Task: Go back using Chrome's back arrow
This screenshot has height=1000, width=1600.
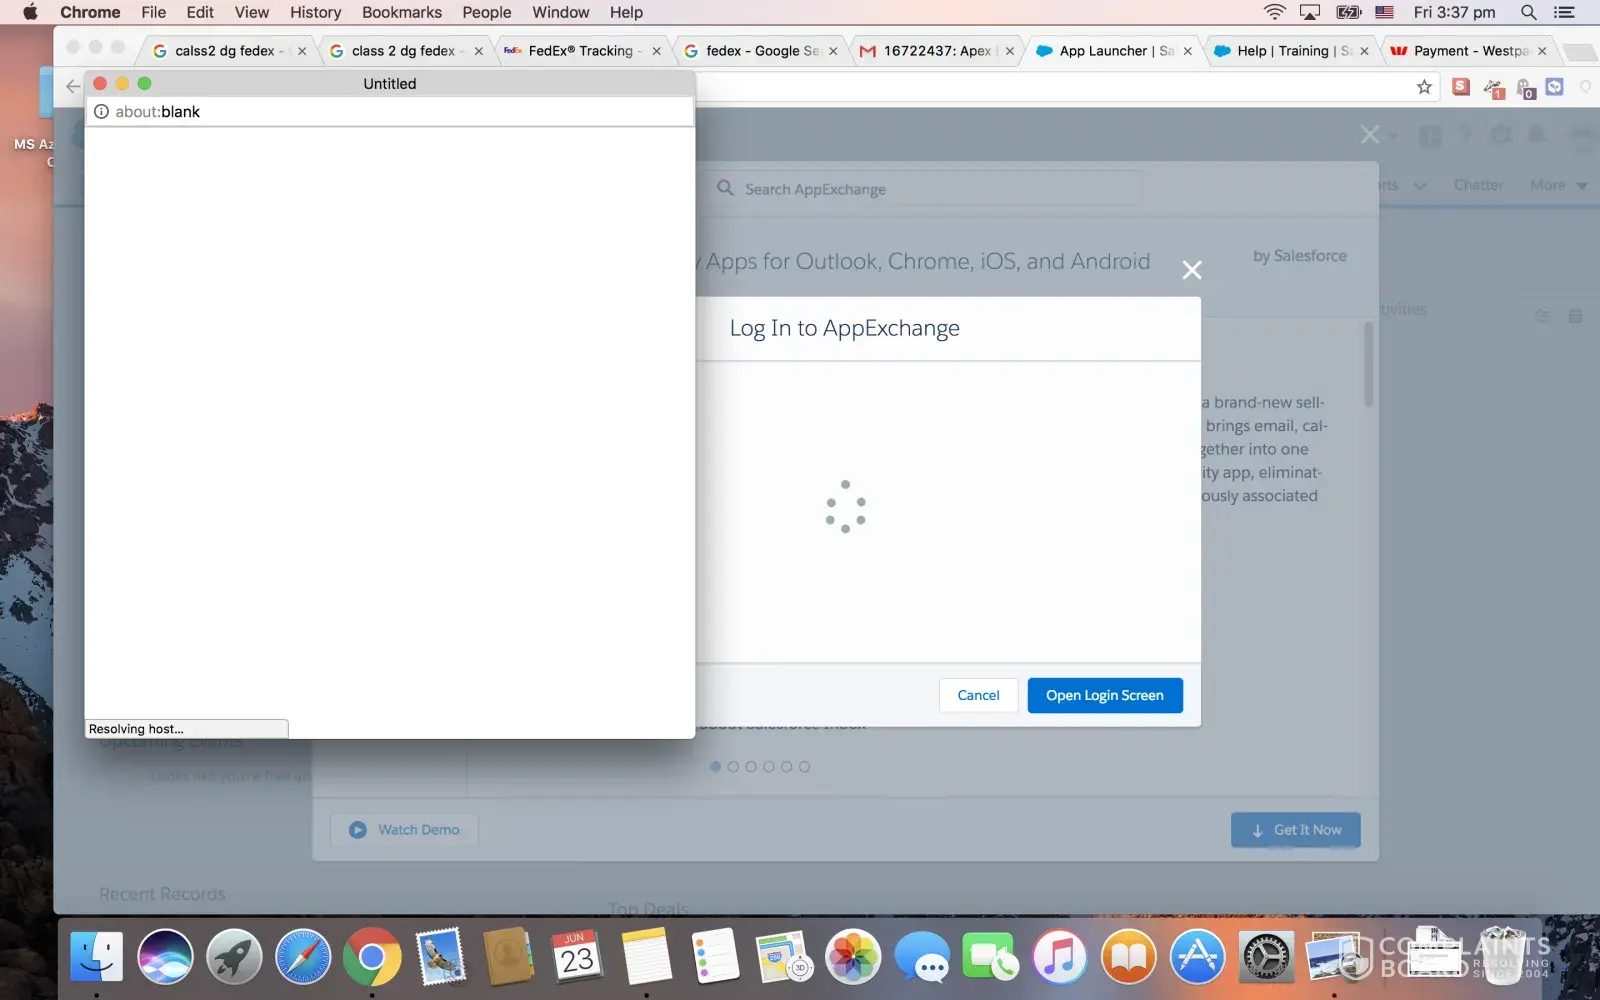Action: pos(73,87)
